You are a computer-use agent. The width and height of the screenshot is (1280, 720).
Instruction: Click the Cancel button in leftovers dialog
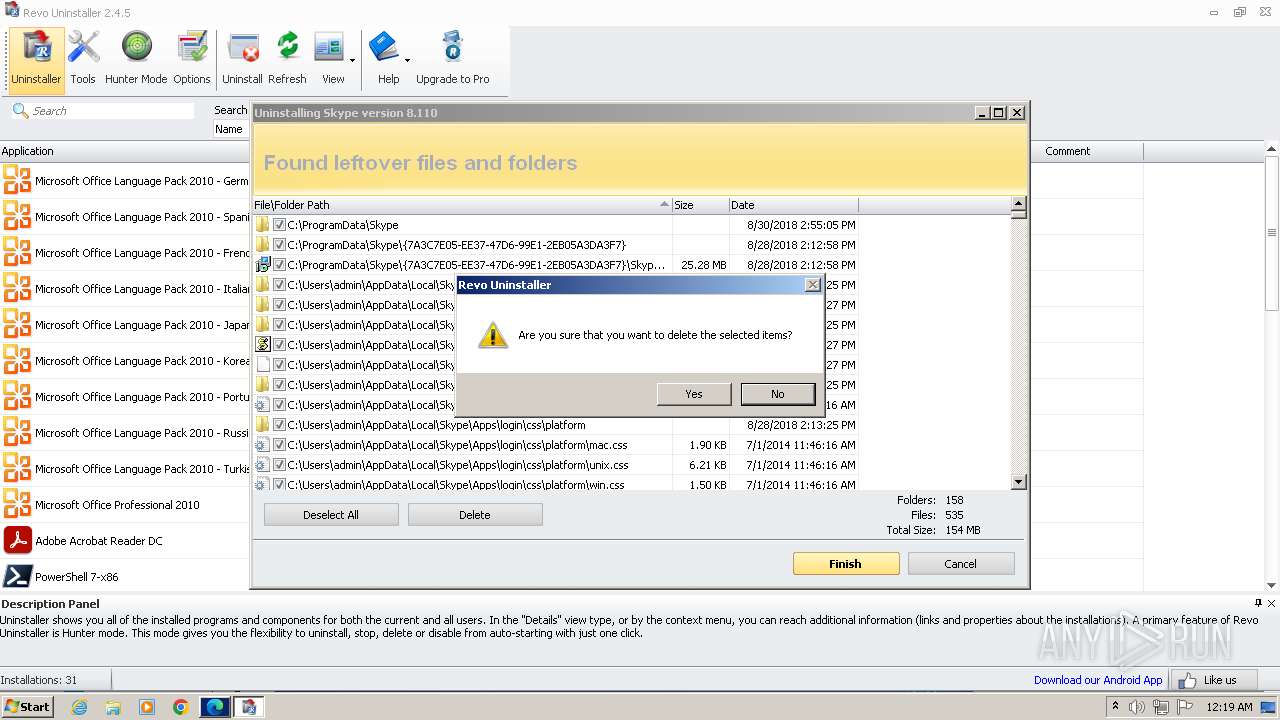pyautogui.click(x=960, y=564)
